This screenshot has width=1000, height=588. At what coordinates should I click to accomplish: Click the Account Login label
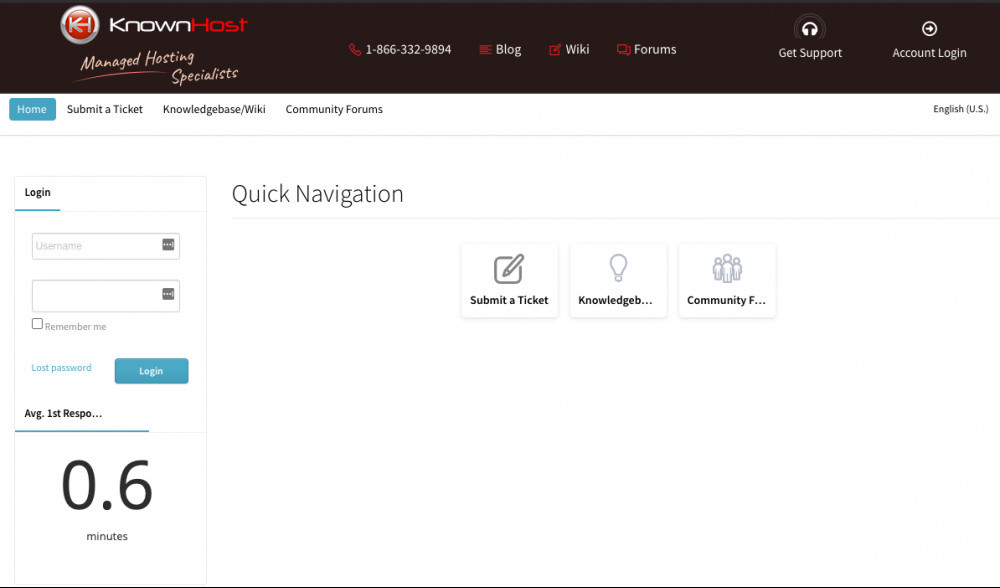(x=929, y=53)
